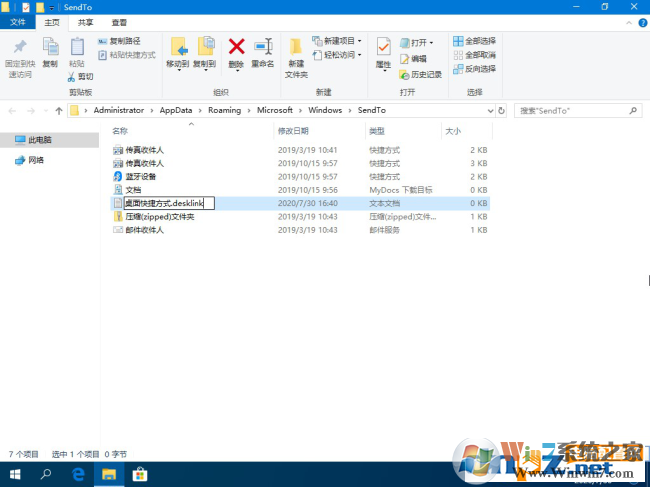
Task: Select Copy path (复制路径)
Action: [x=119, y=41]
